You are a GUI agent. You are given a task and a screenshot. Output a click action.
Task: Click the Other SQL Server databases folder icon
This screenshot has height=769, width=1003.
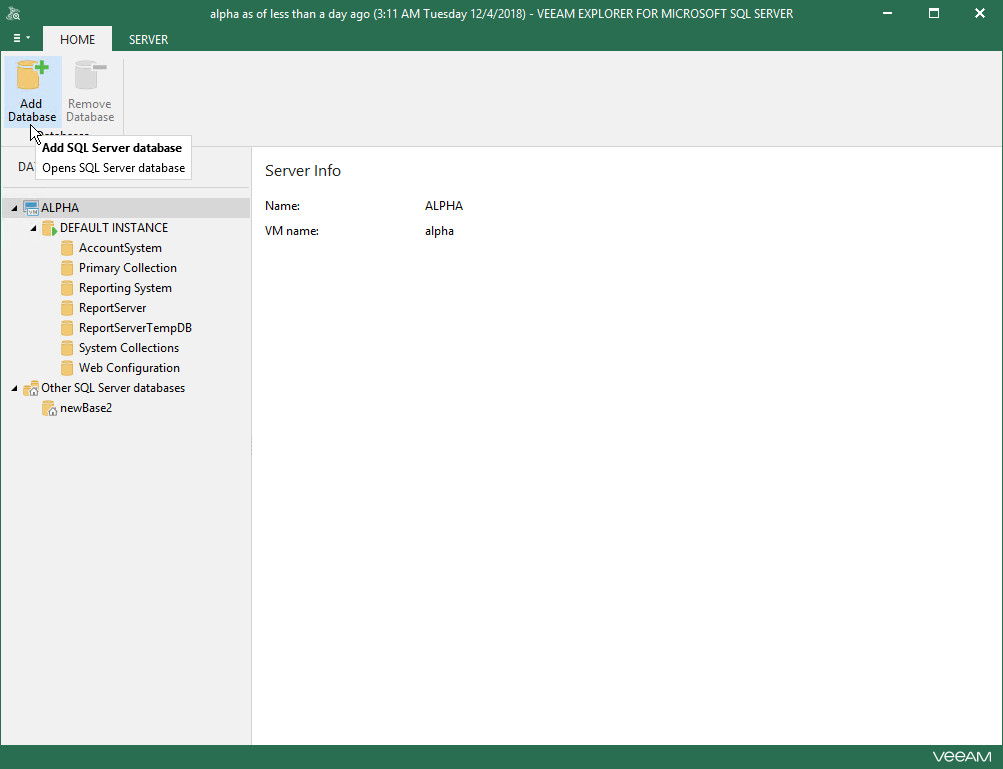(31, 388)
